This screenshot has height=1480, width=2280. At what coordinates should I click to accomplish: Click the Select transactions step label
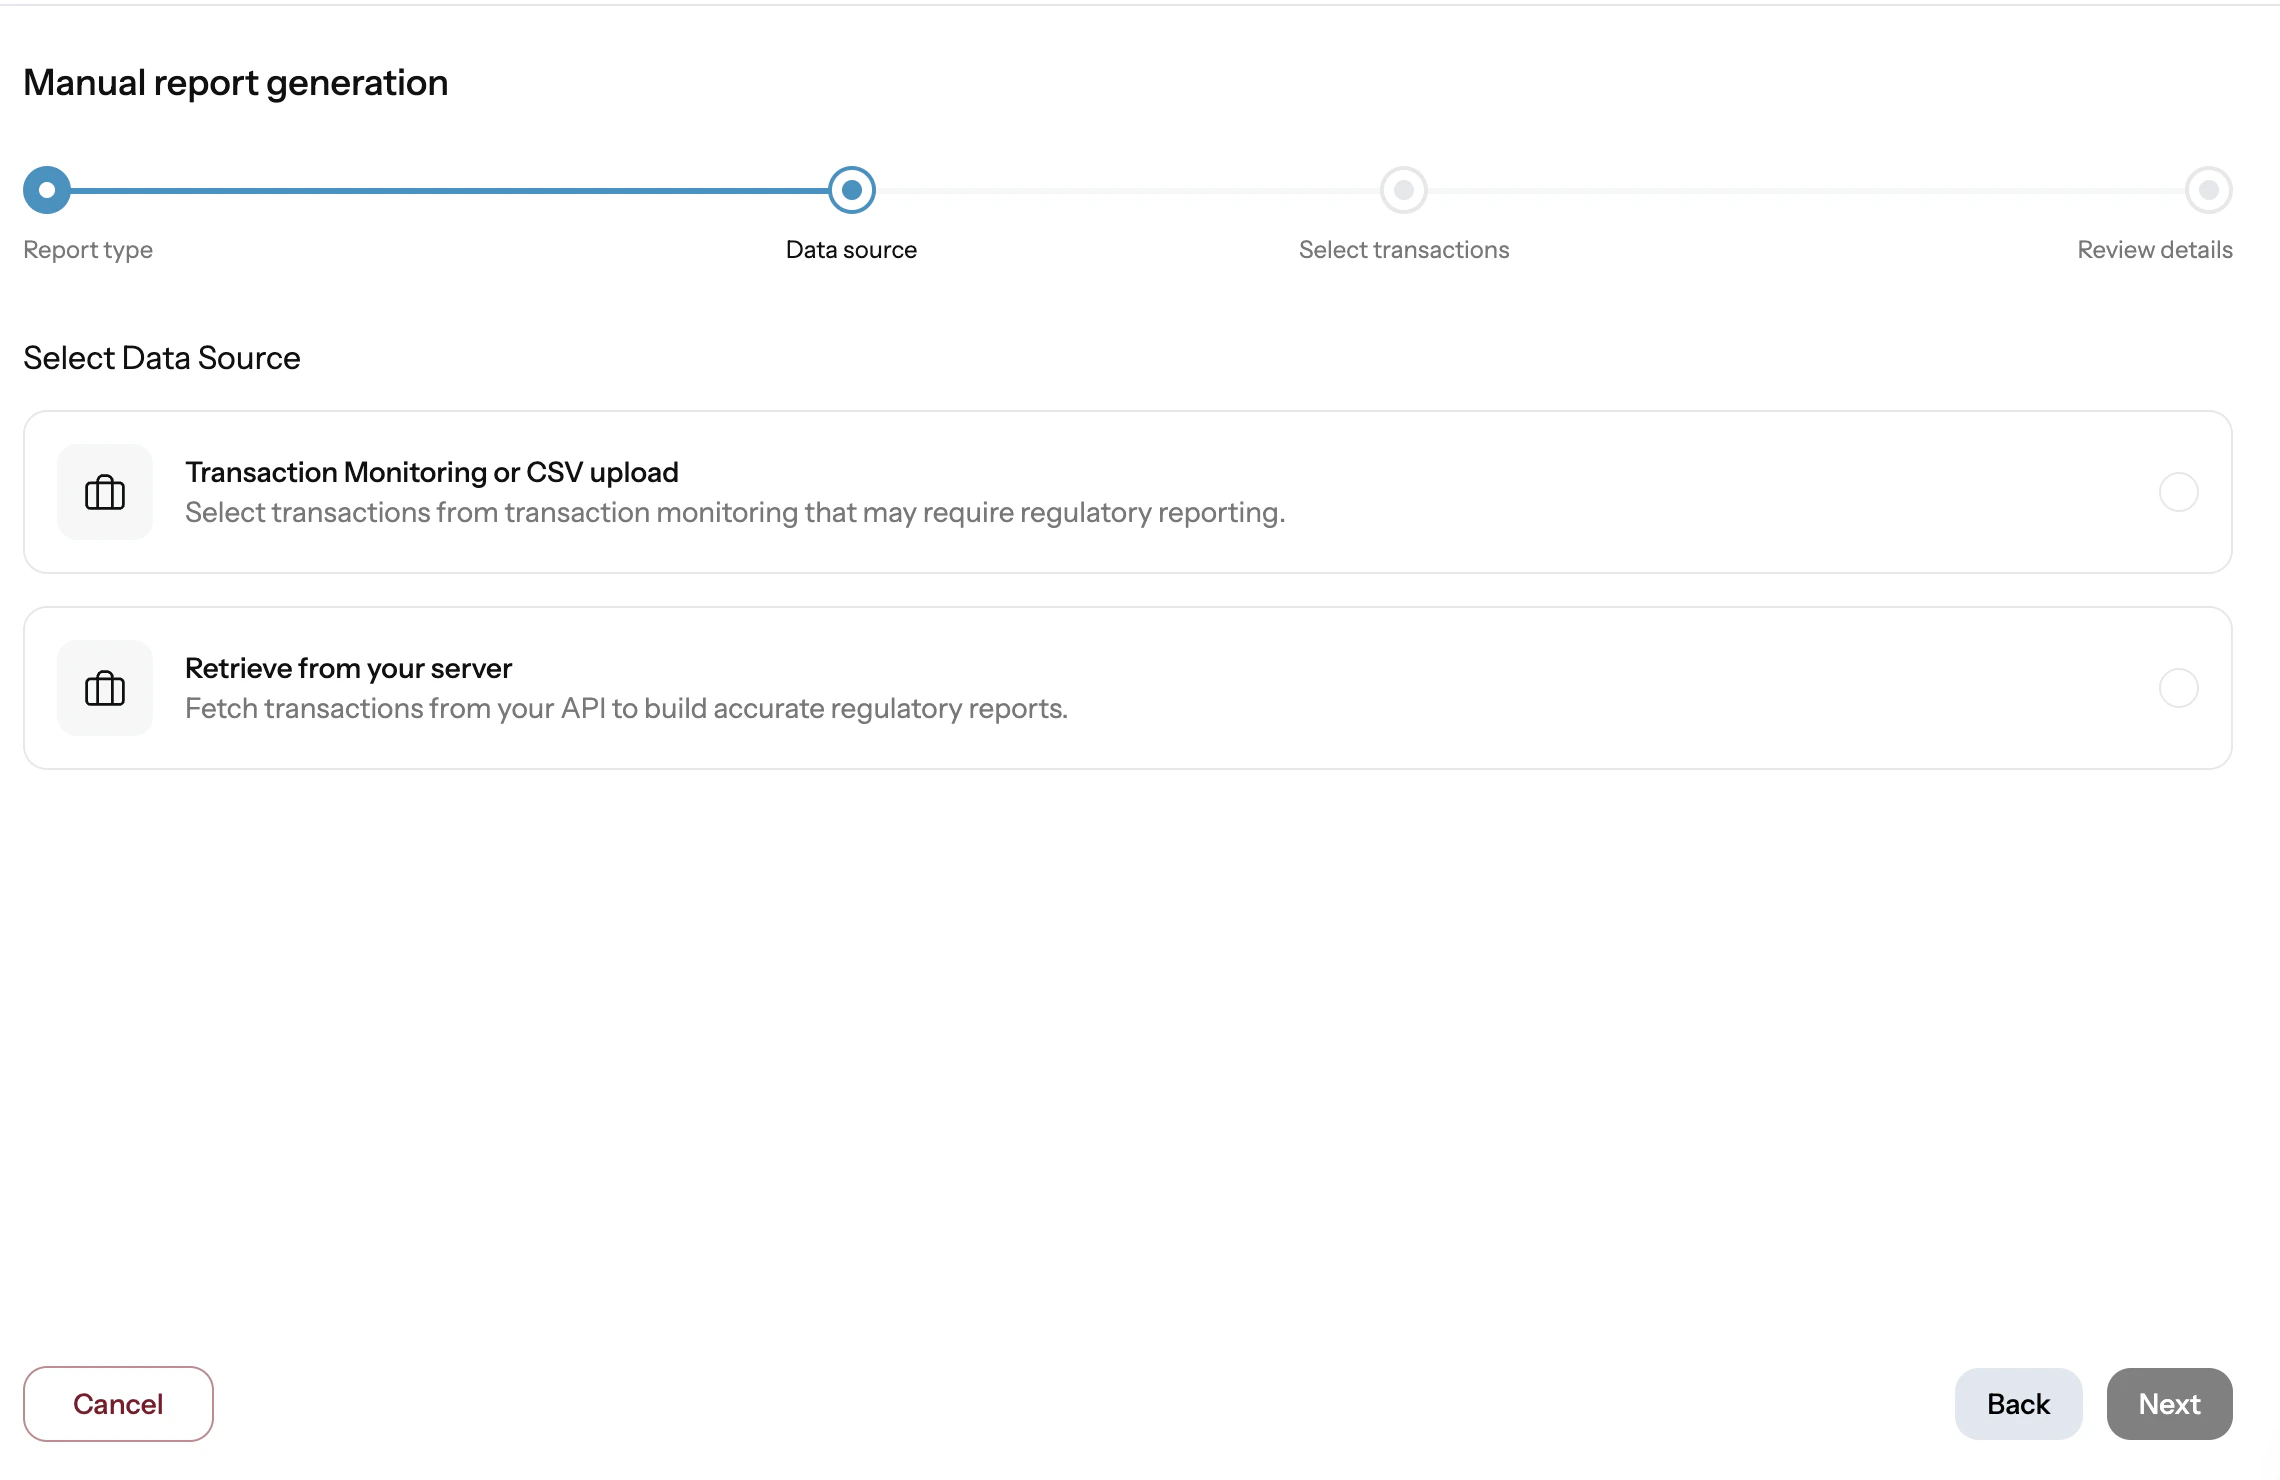pos(1404,250)
